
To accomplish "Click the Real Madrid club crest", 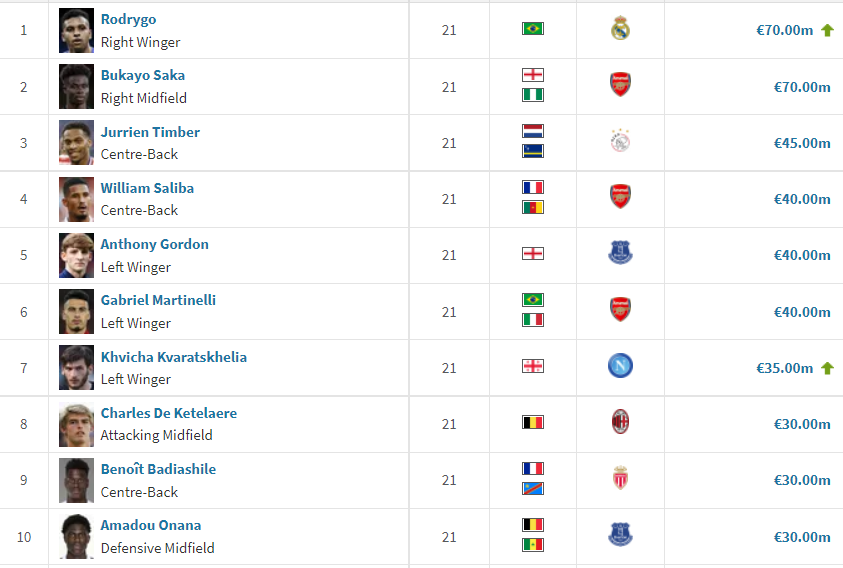I will coord(620,28).
